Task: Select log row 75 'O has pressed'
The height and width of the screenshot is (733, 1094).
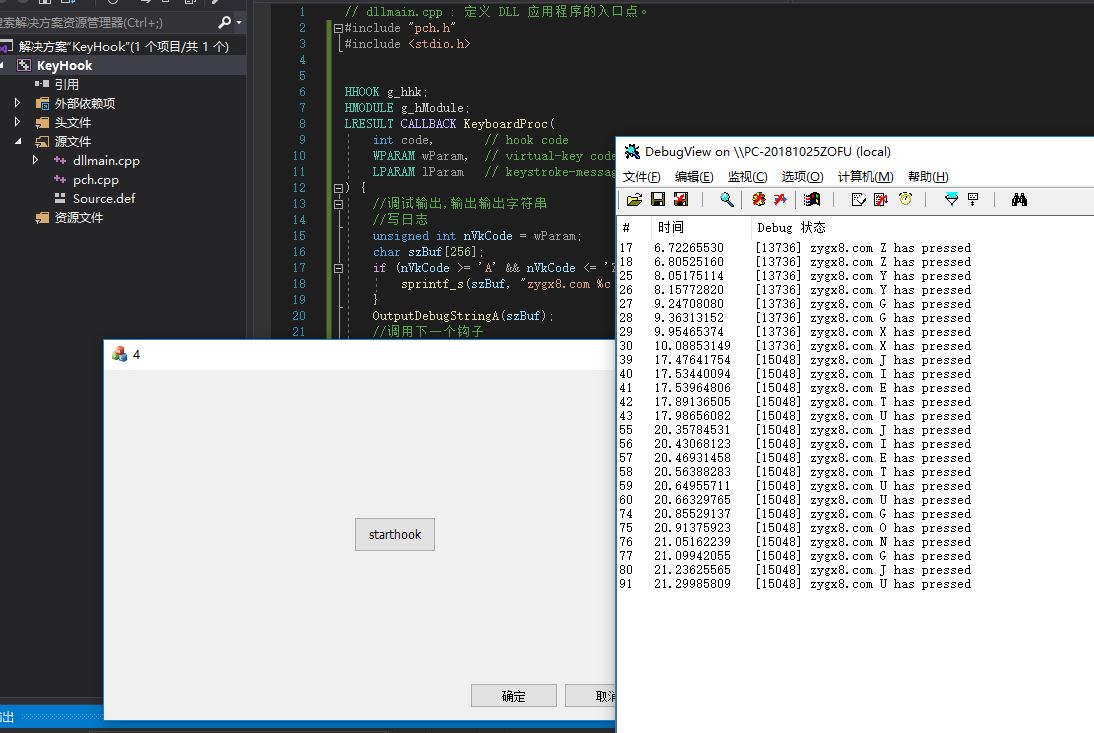Action: [795, 528]
